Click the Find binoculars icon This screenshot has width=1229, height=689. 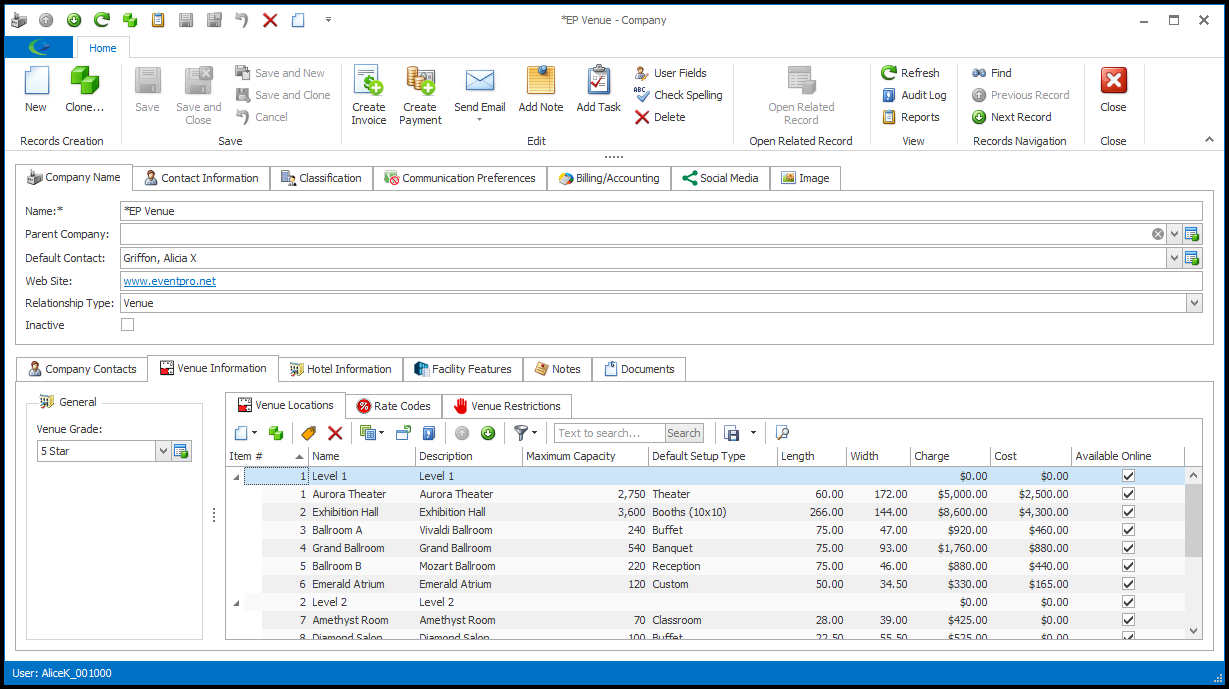pos(979,73)
